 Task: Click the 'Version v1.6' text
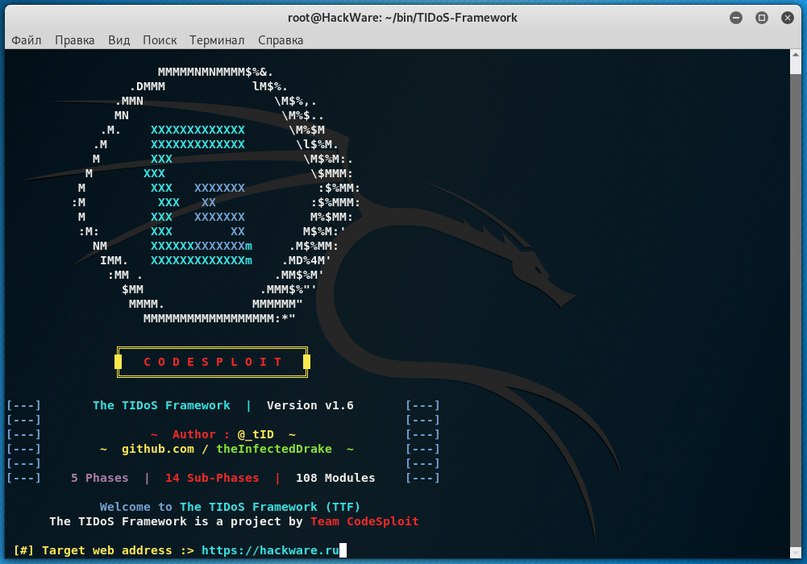(x=310, y=406)
